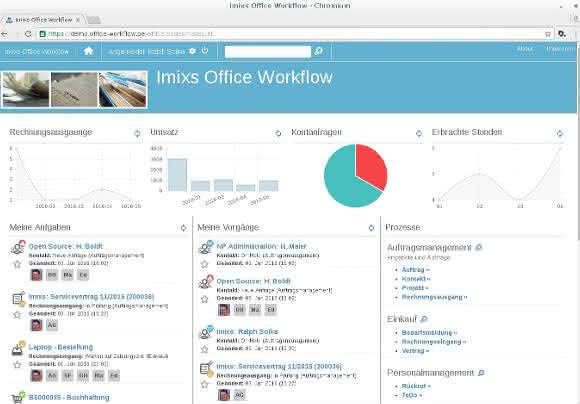Click search icon next to Auftragsmanagement
Viewport: 580px width, 404px height.
[478, 247]
